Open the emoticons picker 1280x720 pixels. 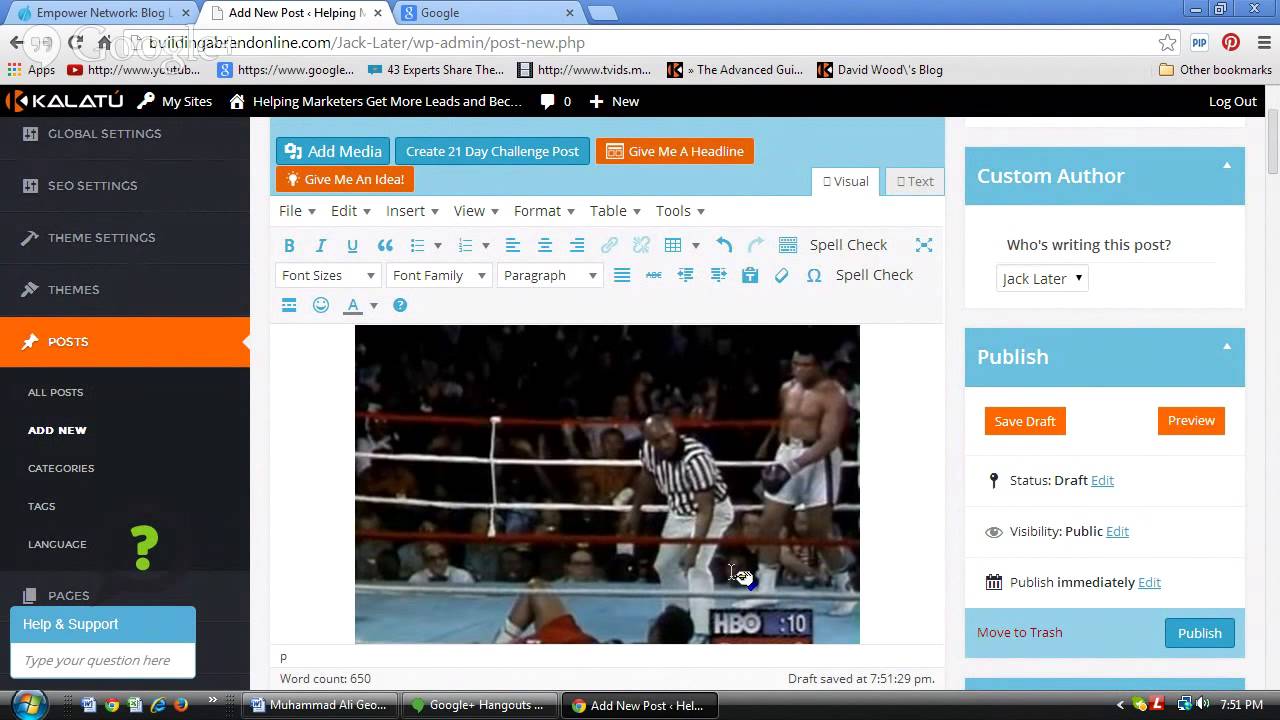pyautogui.click(x=321, y=305)
